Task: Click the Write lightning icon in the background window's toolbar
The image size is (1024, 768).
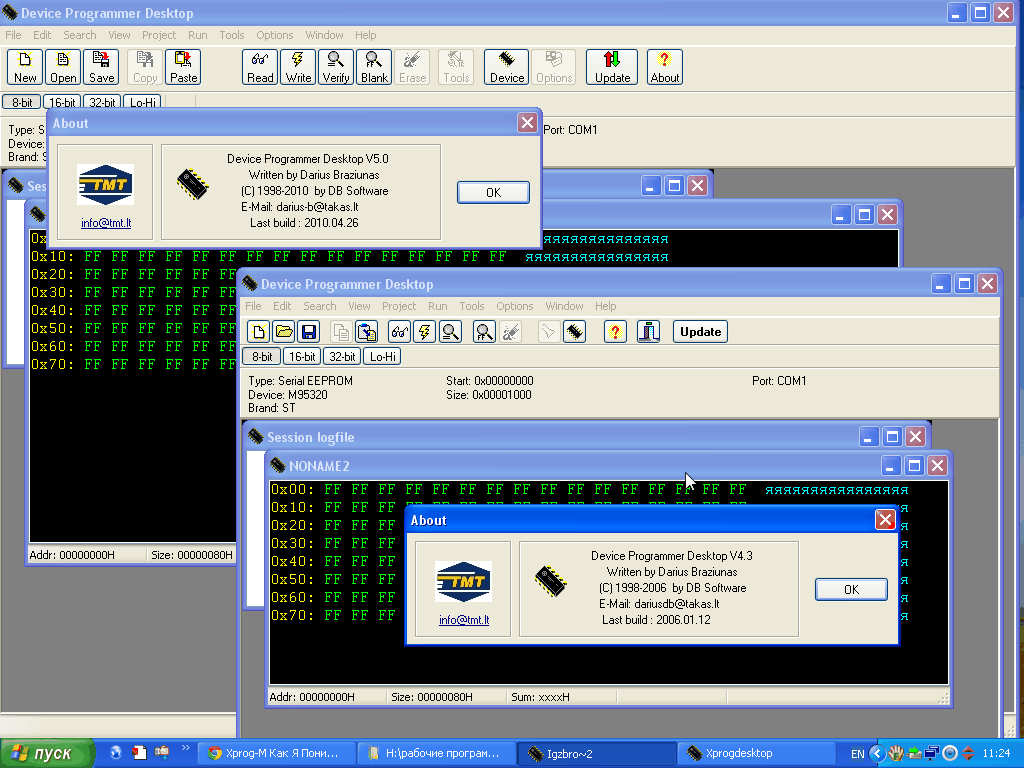Action: pos(298,67)
